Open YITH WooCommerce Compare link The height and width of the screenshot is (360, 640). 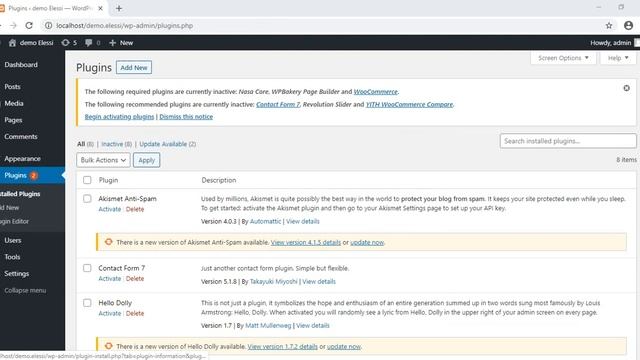click(x=409, y=104)
